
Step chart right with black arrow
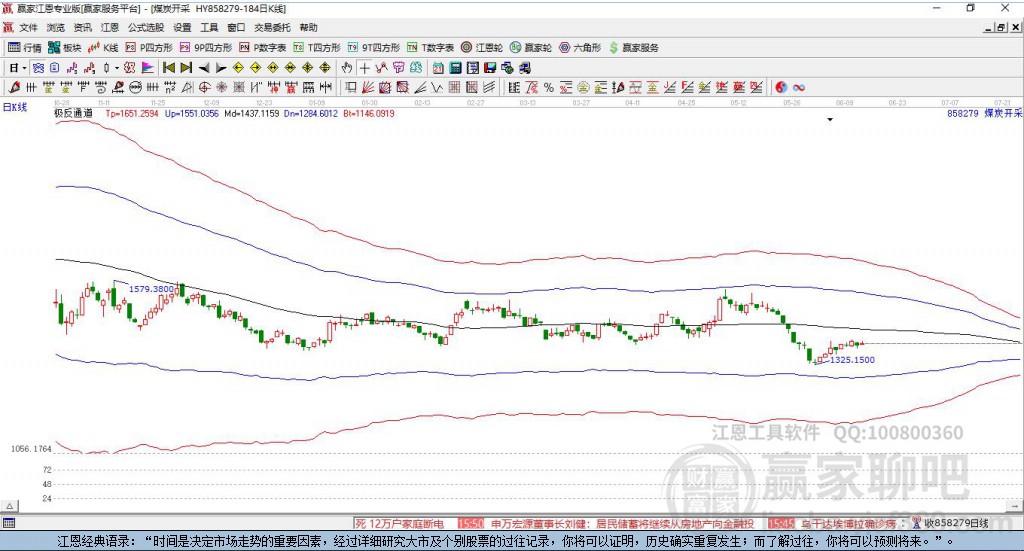[x=221, y=68]
